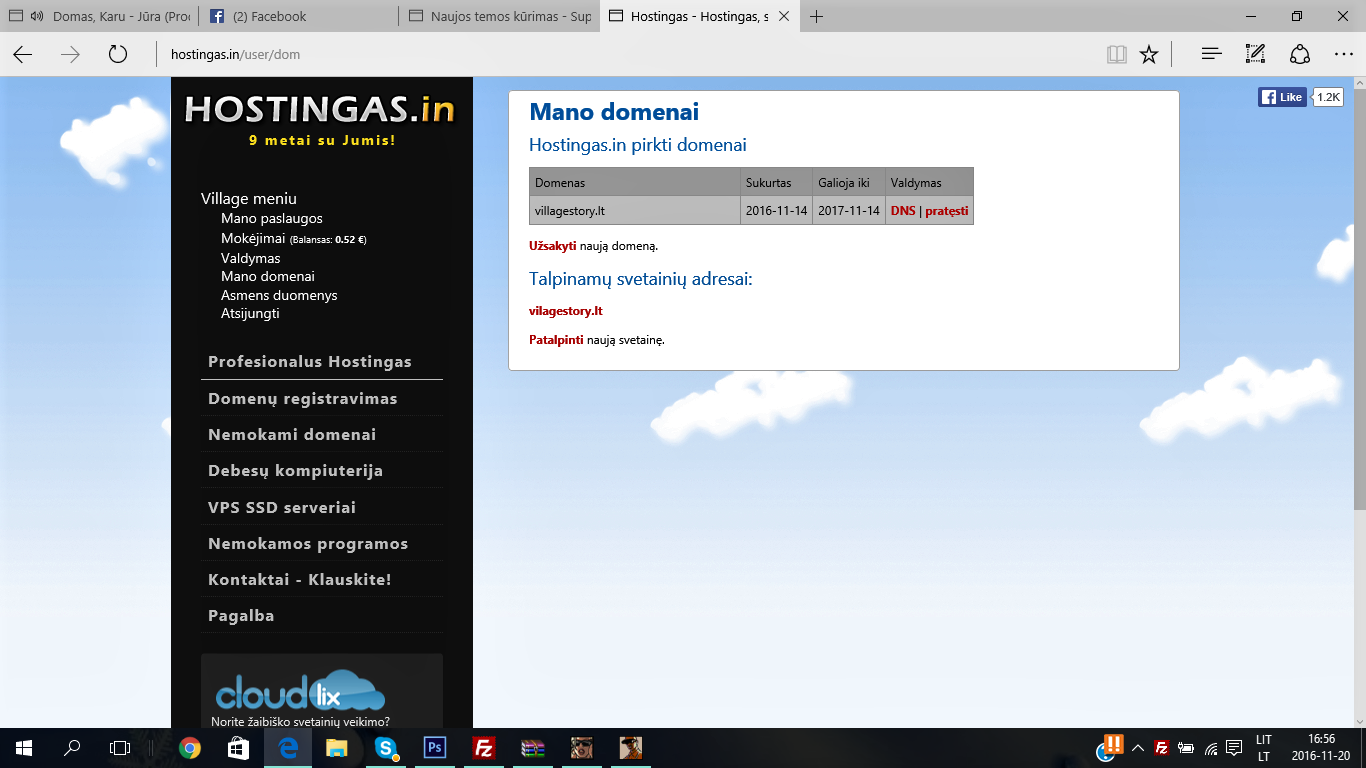1366x768 pixels.
Task: Click the DNS link for villagestory.lt
Action: pyautogui.click(x=903, y=211)
